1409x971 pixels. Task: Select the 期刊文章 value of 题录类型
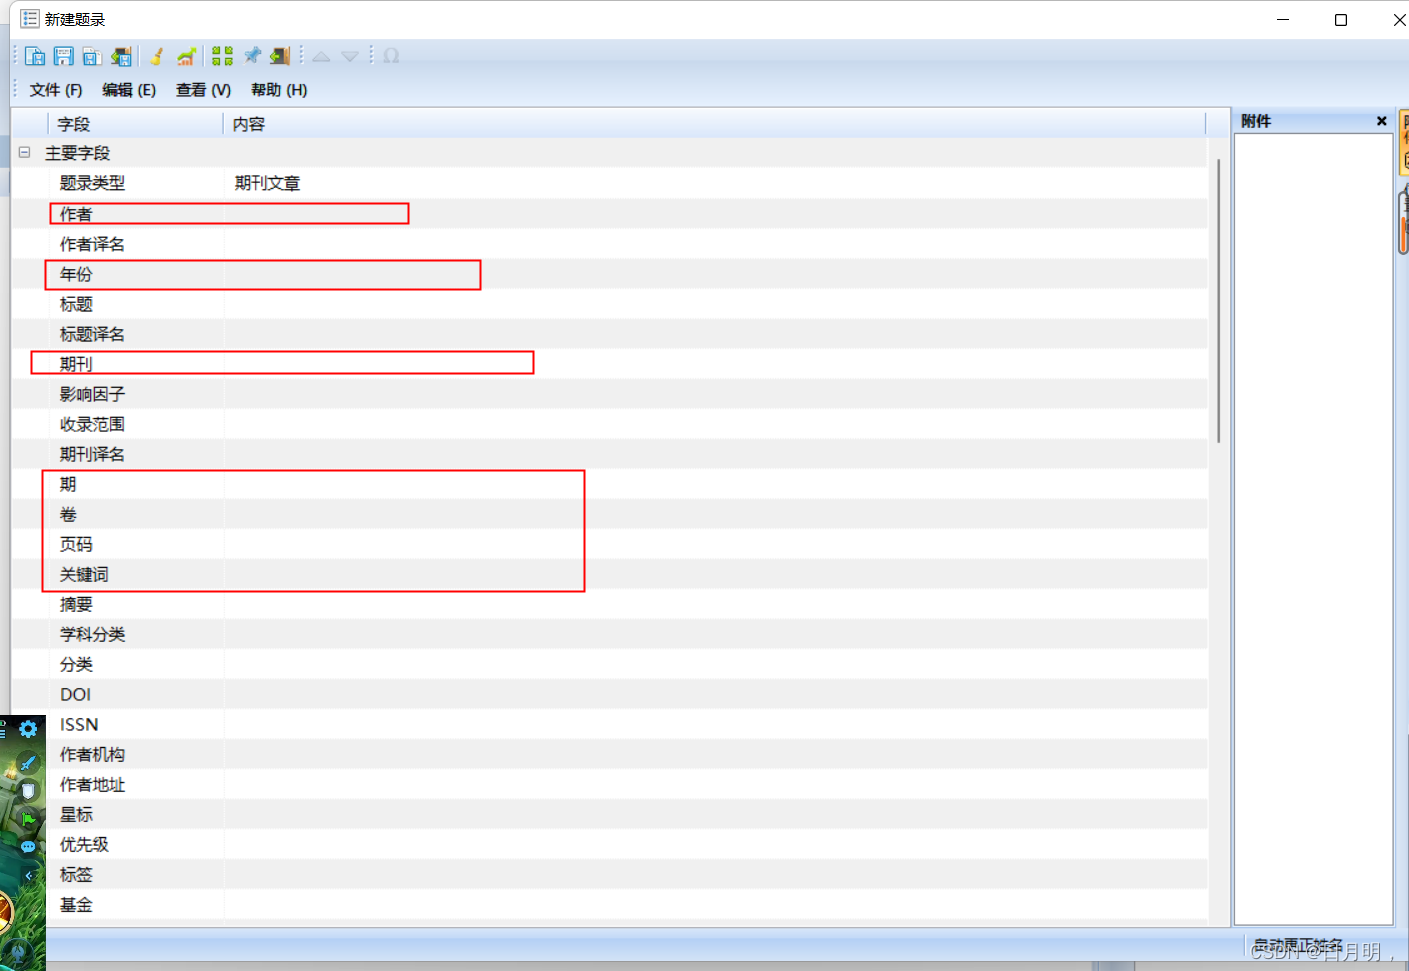(x=267, y=183)
